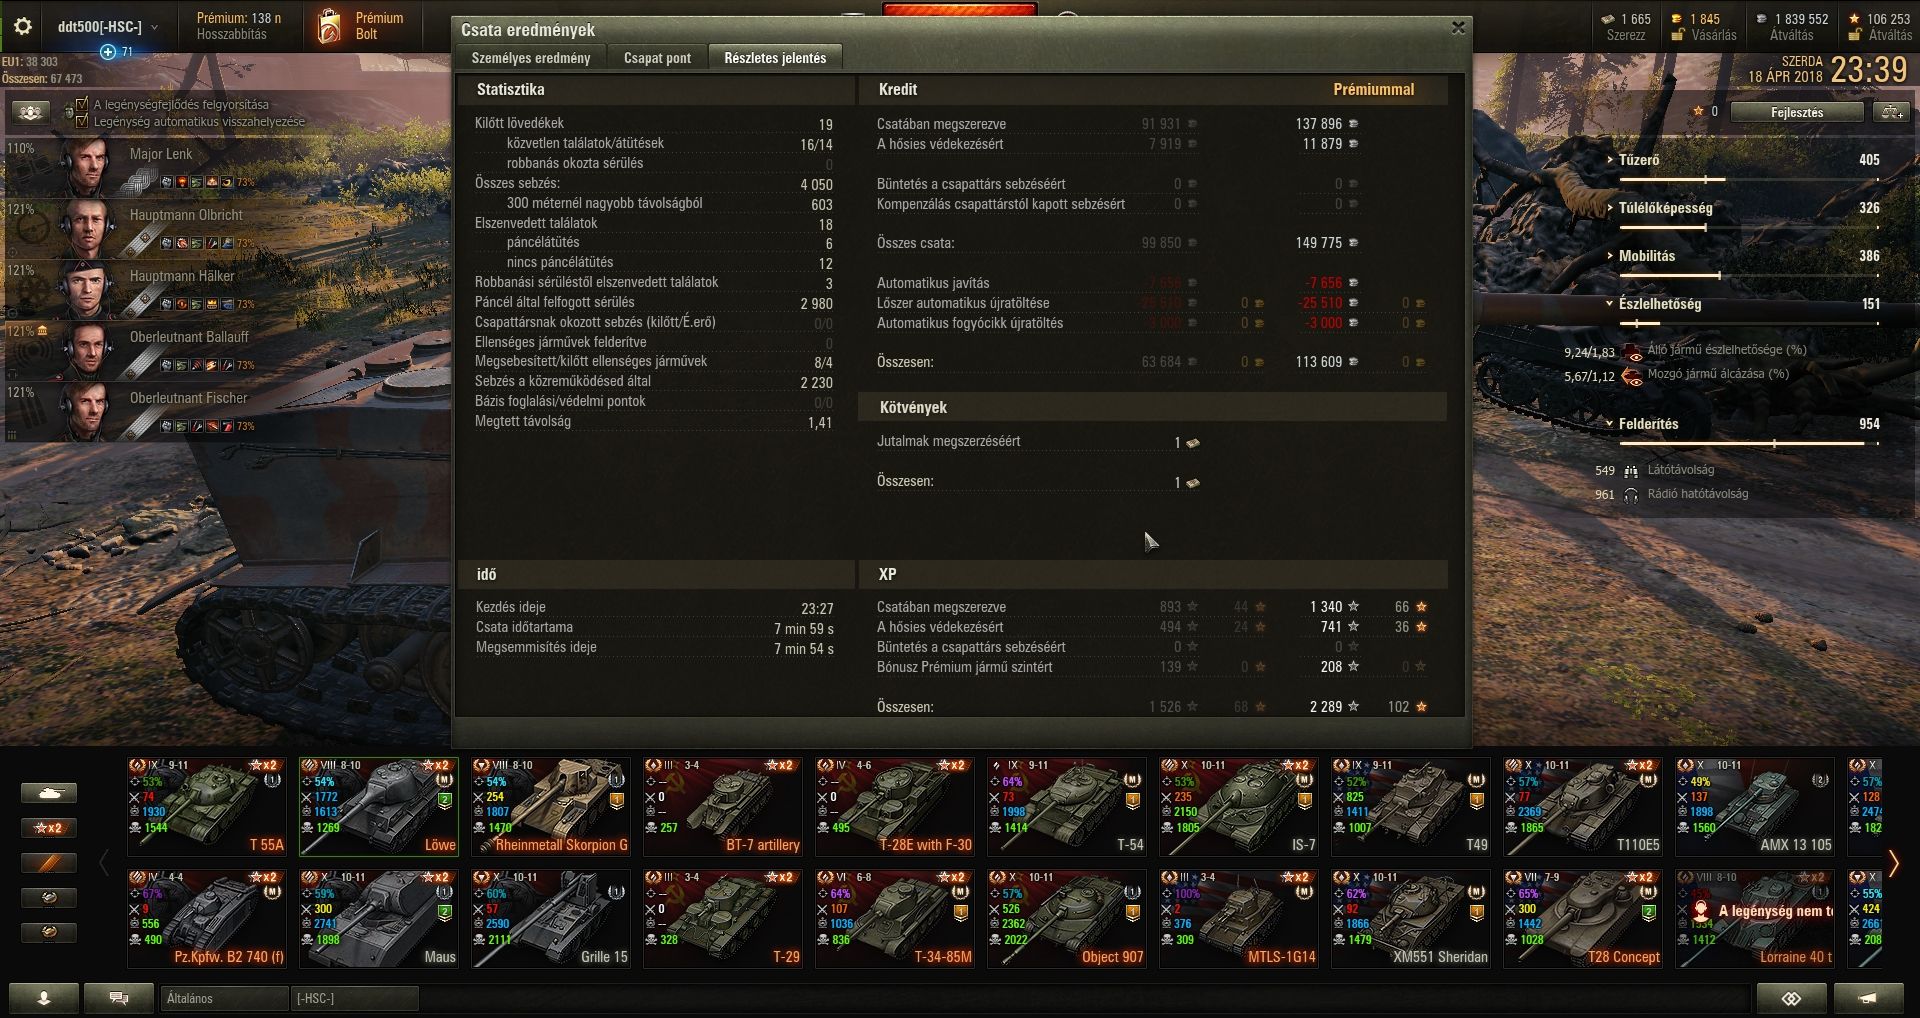Image resolution: width=1920 pixels, height=1018 pixels.
Task: Select the T 55A tank in carousel
Action: pyautogui.click(x=207, y=806)
